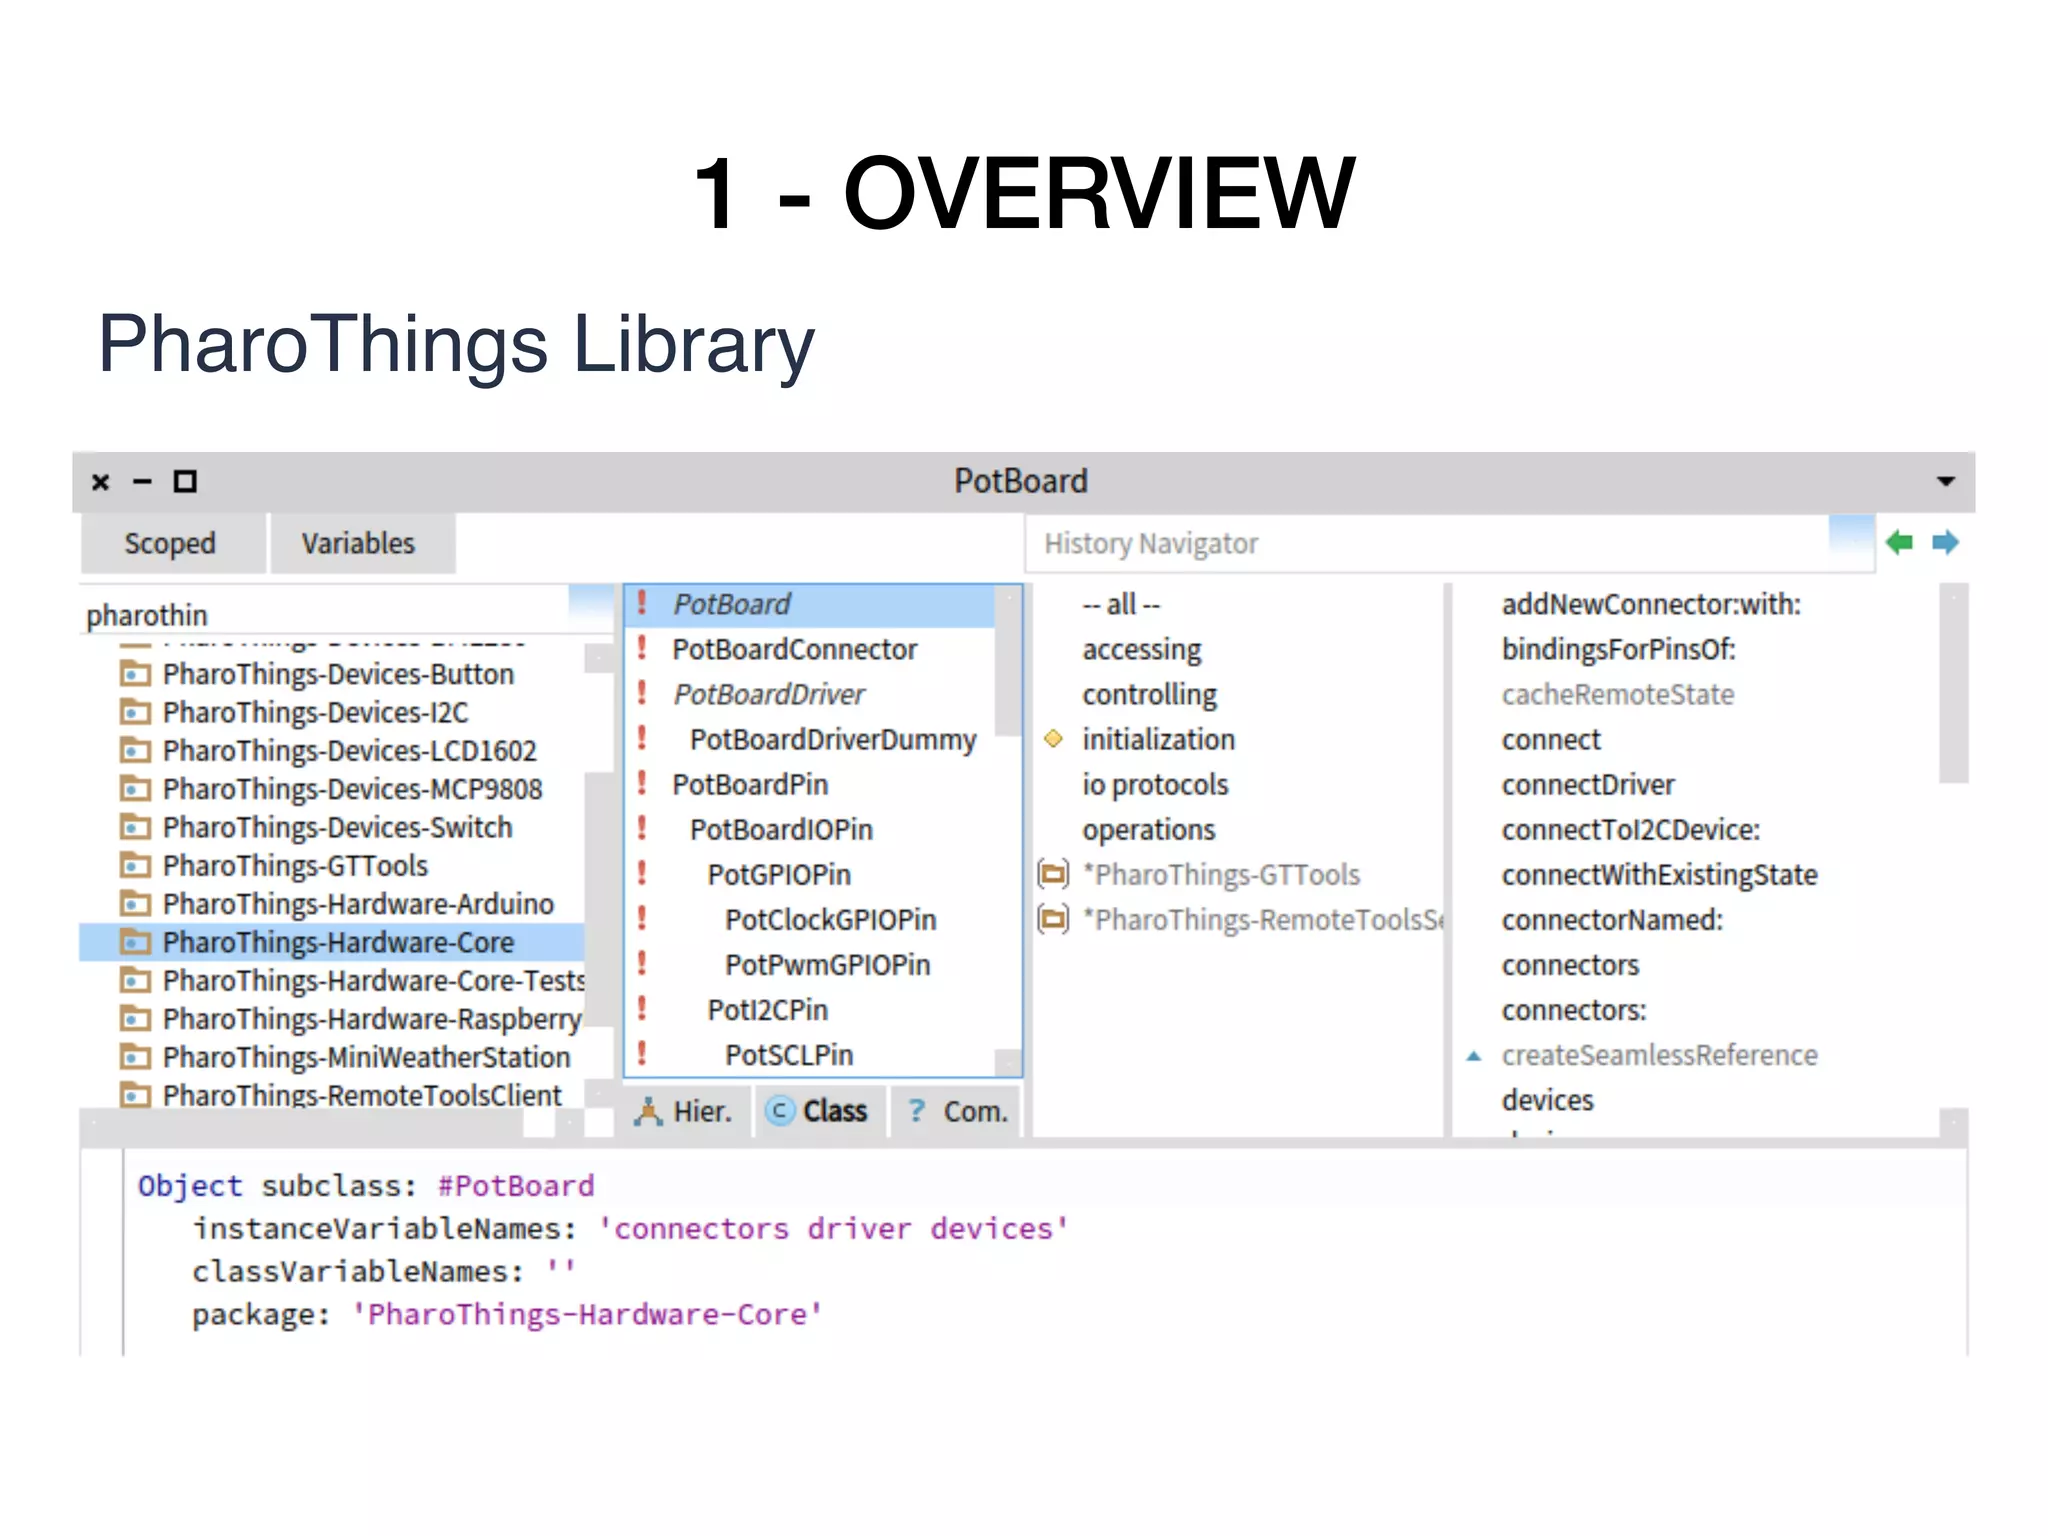Click folder icon of PharoThings-GTTools package
The height and width of the screenshot is (1536, 2048).
coord(135,865)
